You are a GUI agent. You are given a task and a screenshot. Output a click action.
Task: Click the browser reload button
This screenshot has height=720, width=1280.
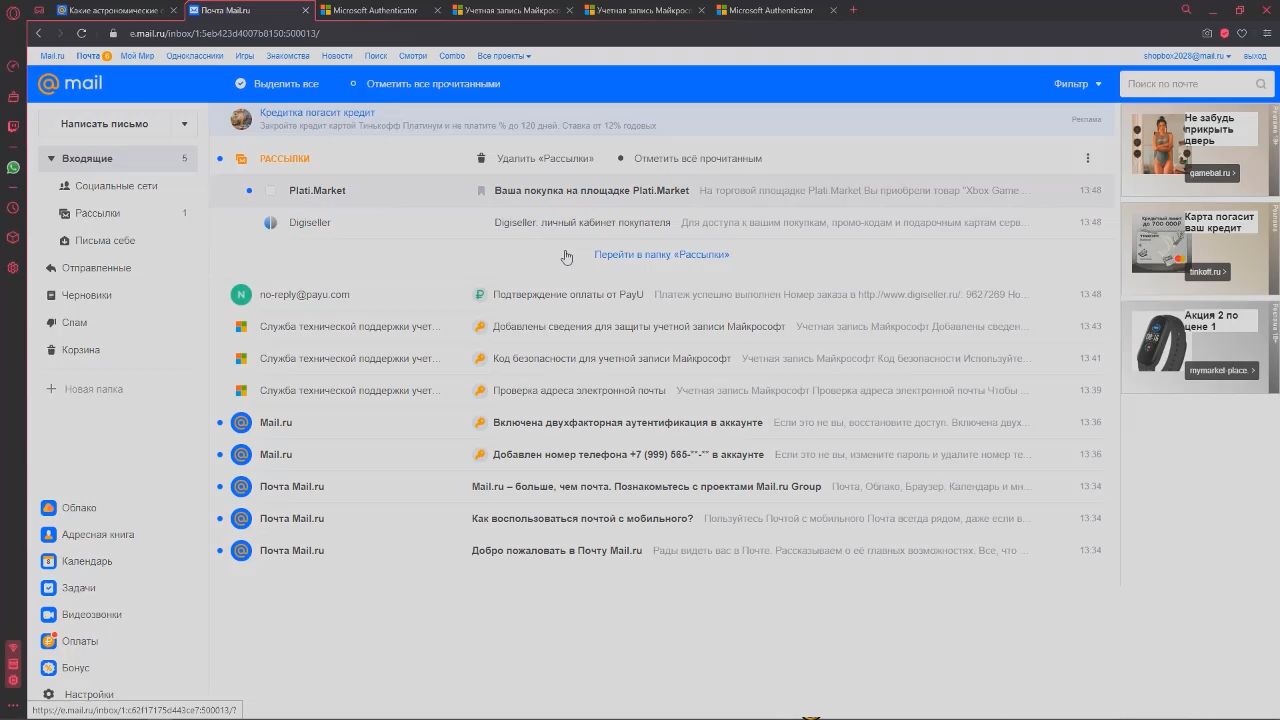(83, 33)
